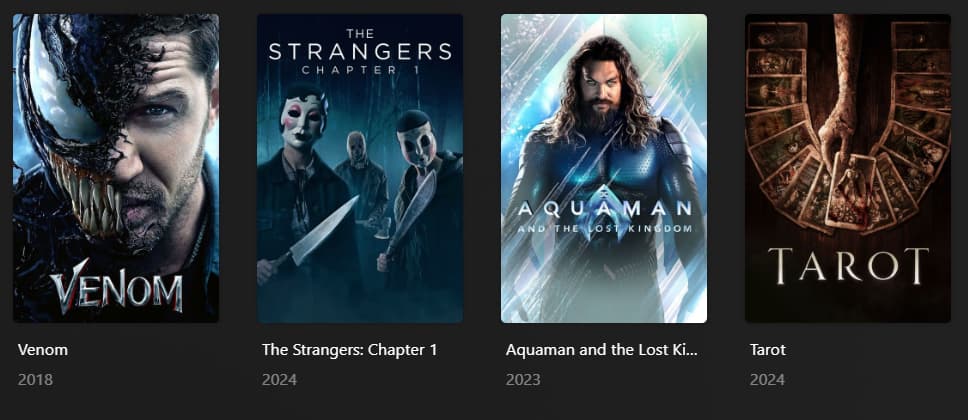Click the 2024 year under The Strangers

[x=279, y=379]
